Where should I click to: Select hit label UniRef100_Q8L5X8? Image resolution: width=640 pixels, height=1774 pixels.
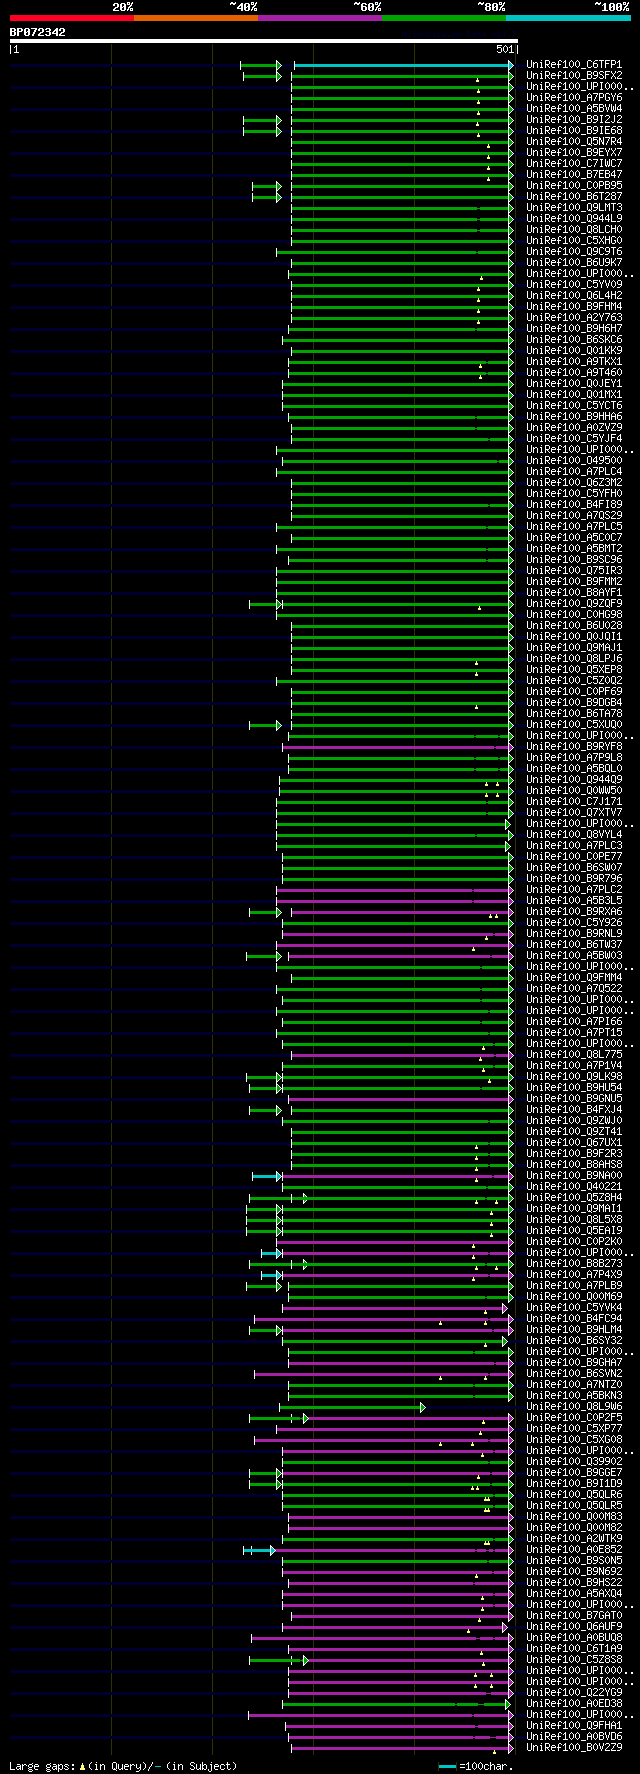tap(574, 1219)
